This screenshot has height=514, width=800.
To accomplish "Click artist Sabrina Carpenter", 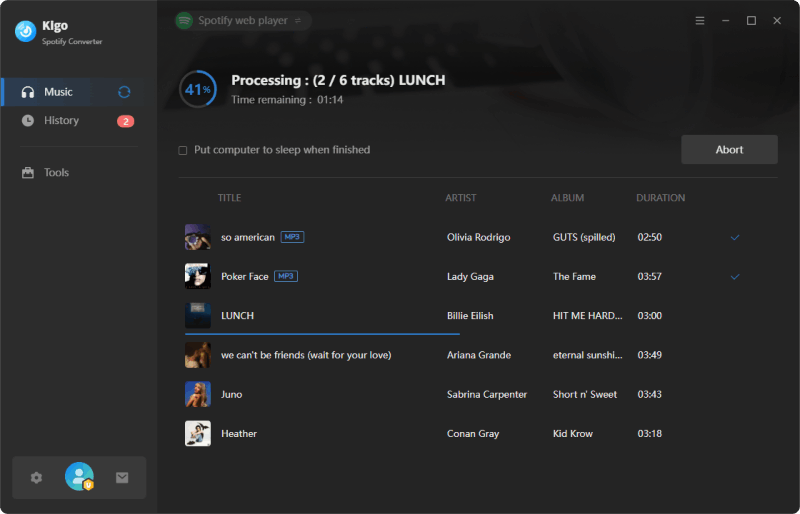I will click(x=487, y=395).
